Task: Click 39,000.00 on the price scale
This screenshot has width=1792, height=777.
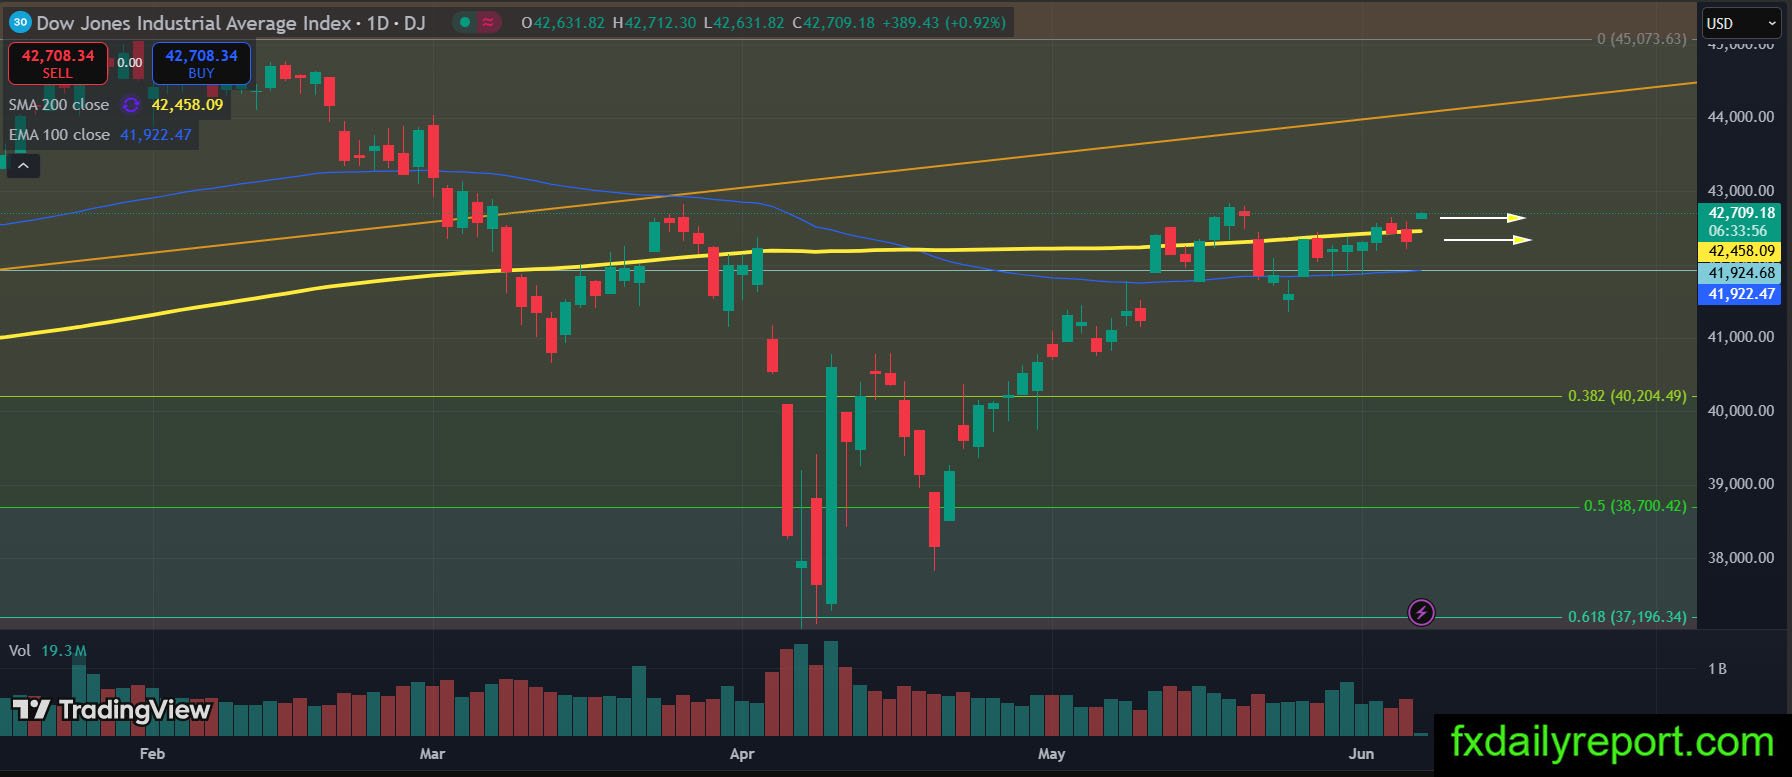Action: point(1741,484)
